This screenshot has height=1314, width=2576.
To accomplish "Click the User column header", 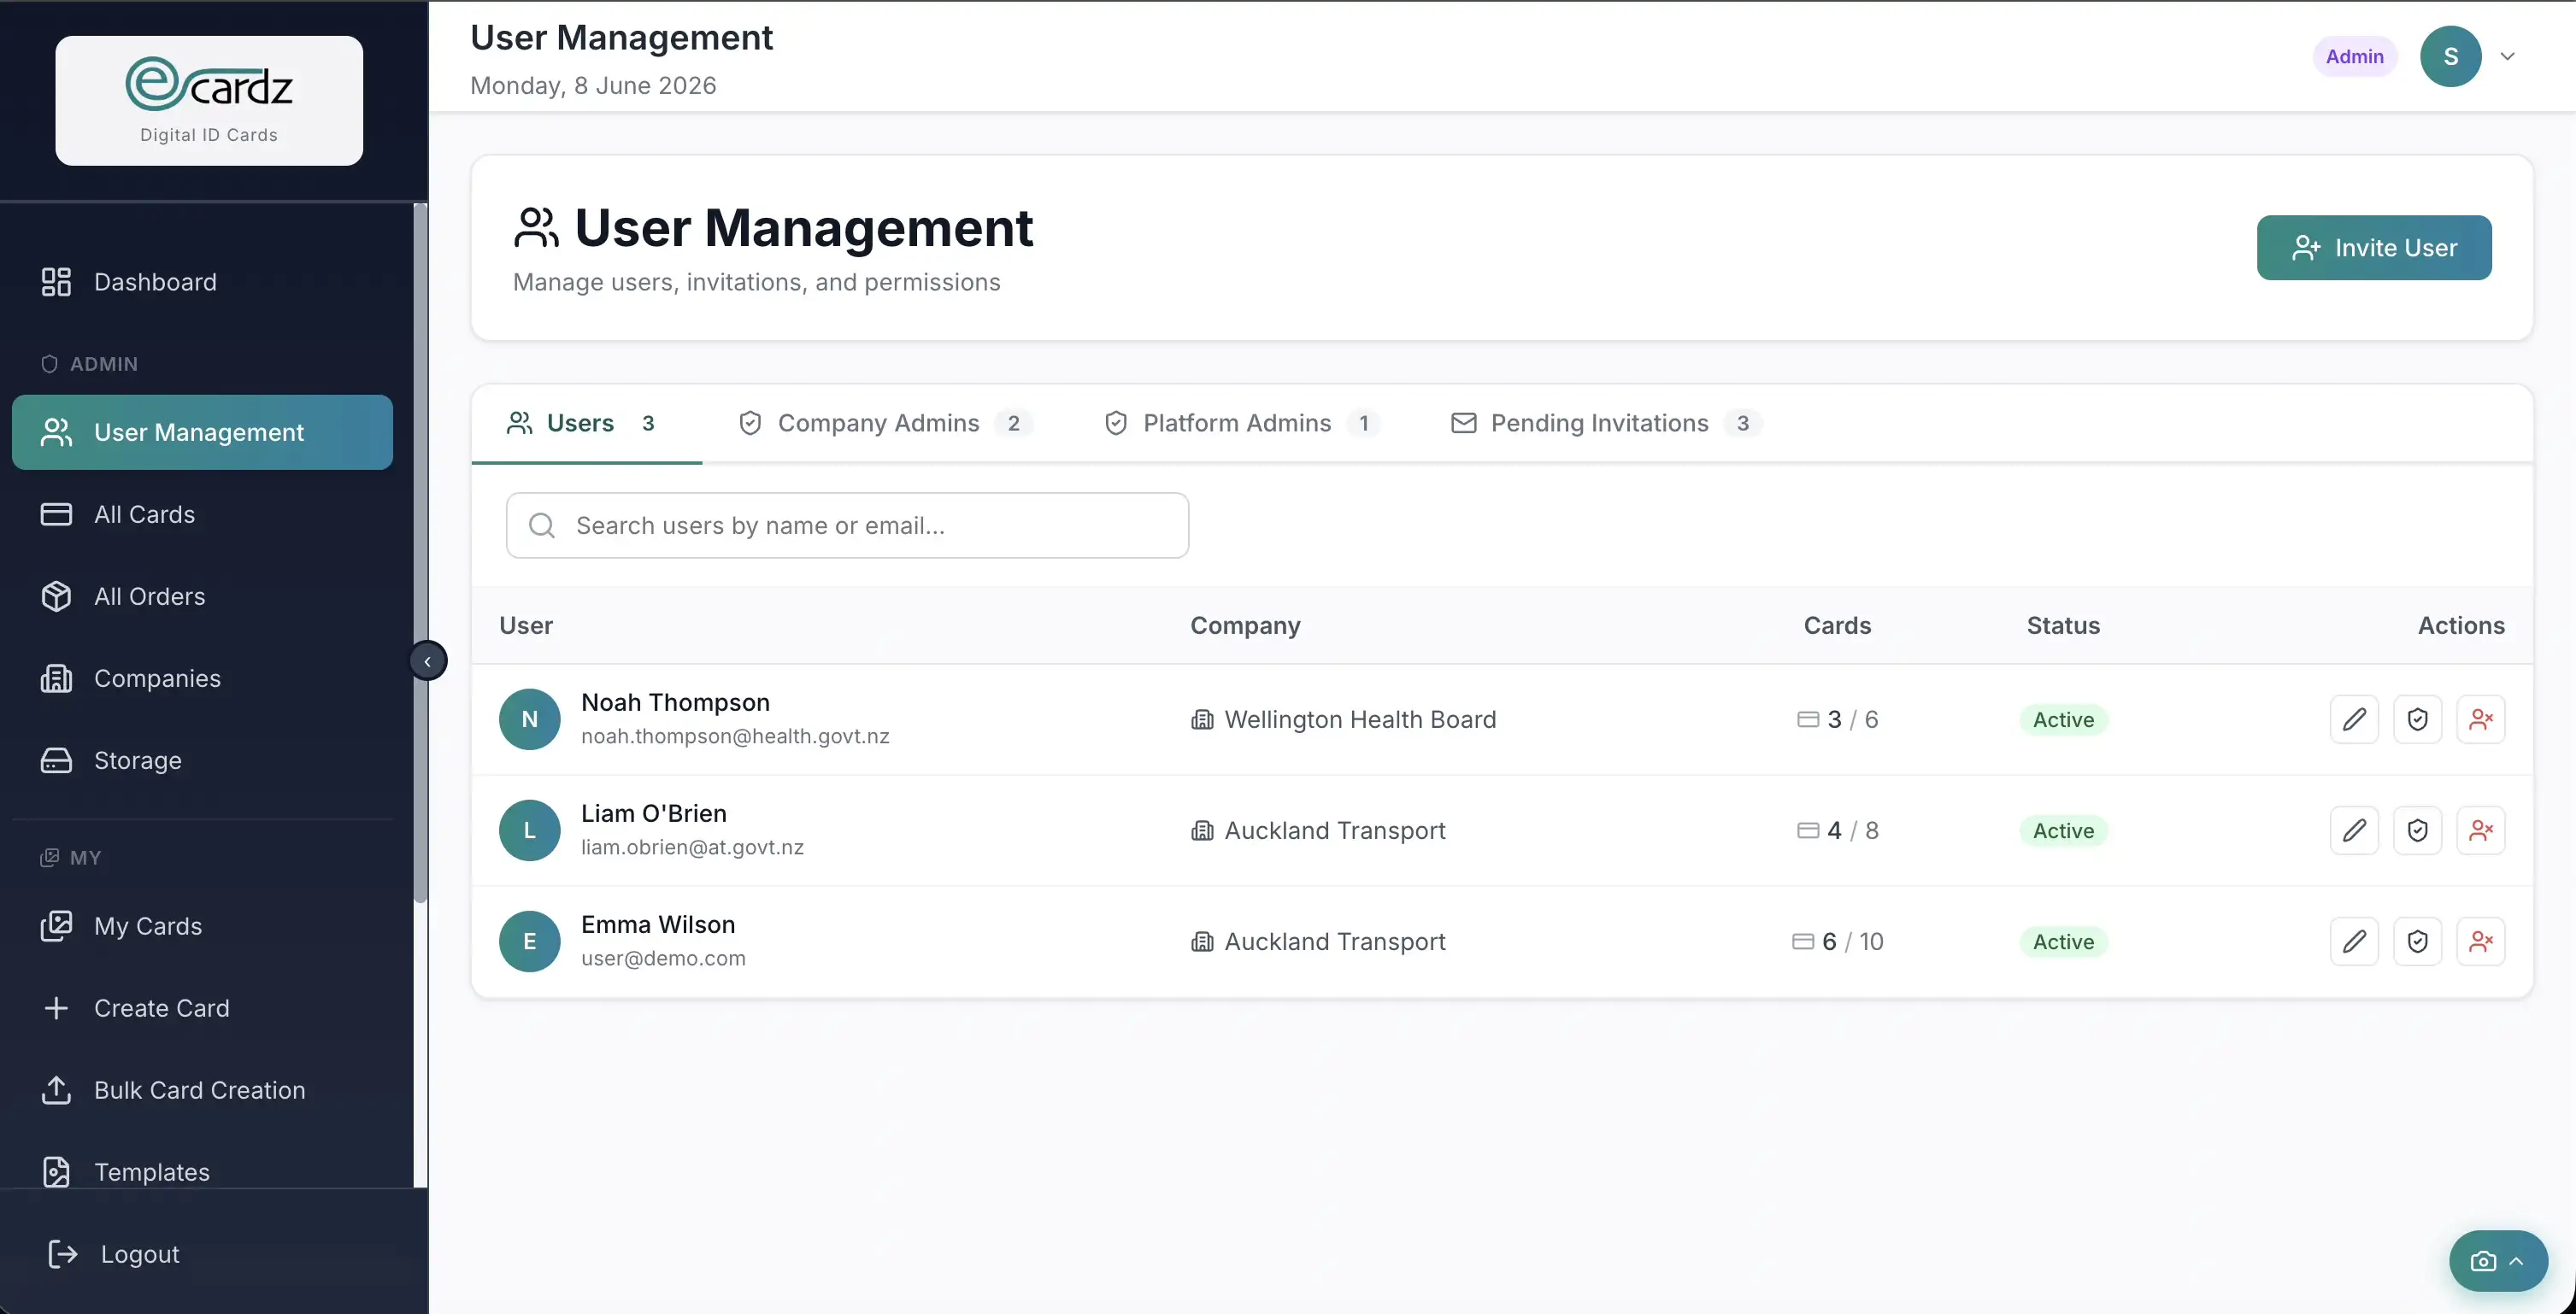I will pyautogui.click(x=526, y=625).
